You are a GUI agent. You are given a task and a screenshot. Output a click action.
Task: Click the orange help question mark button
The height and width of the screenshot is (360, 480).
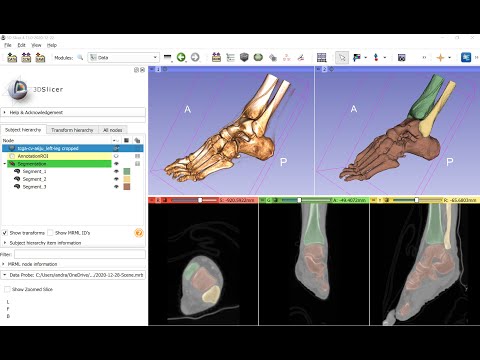point(139,233)
